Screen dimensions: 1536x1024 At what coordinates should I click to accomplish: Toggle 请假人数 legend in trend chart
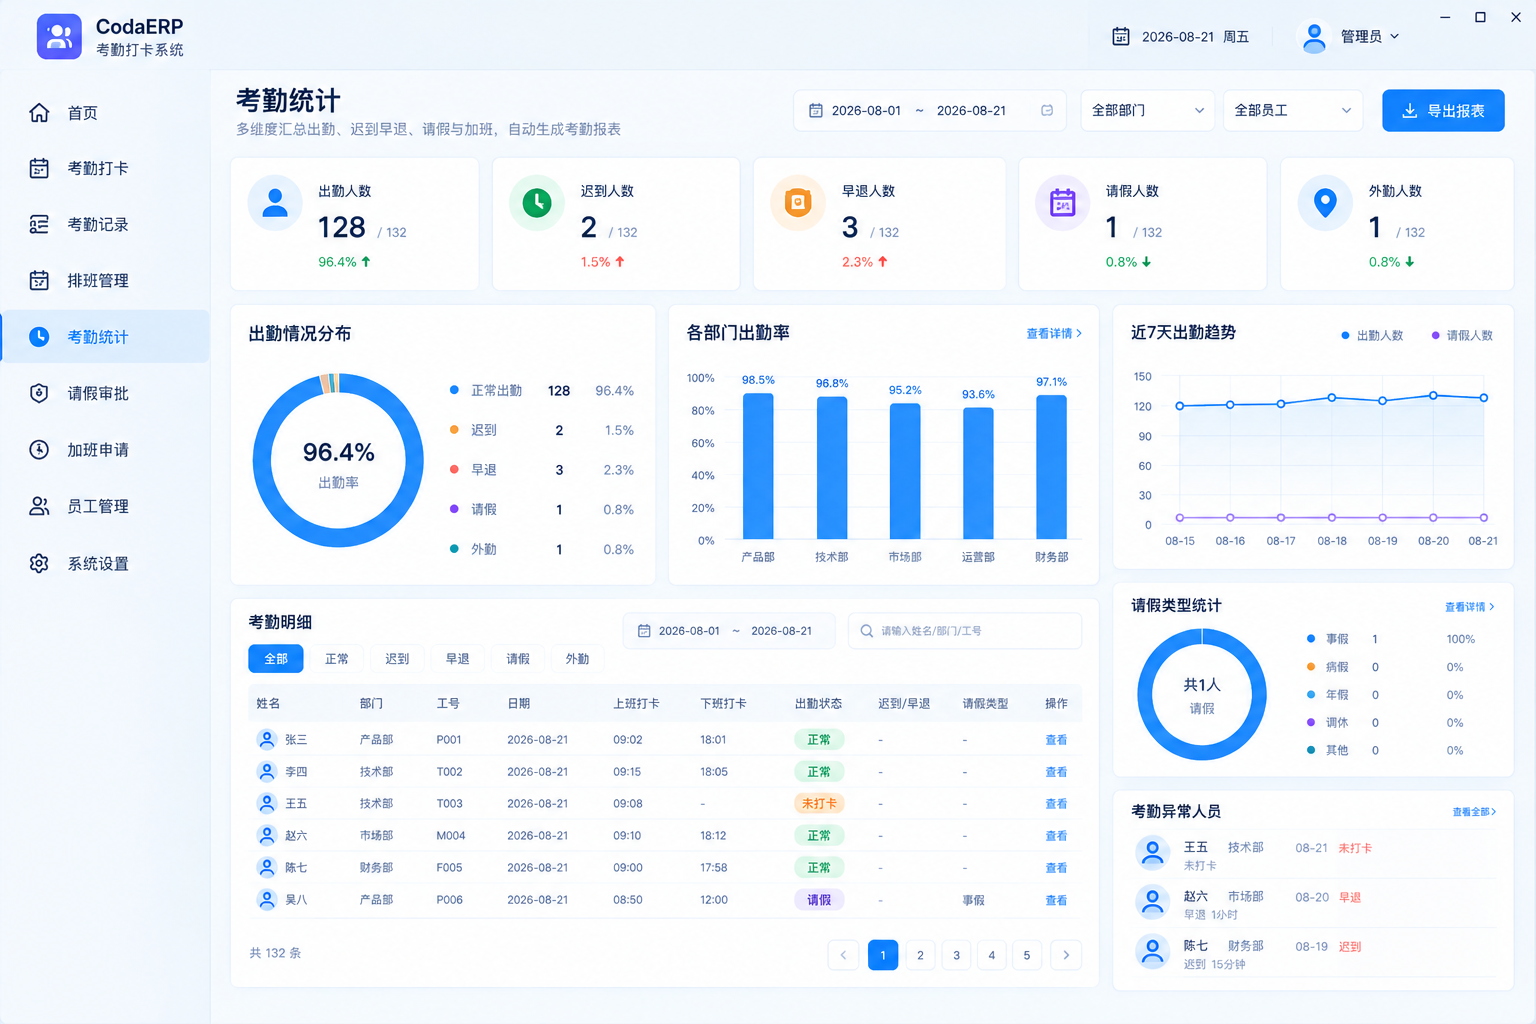[1462, 336]
